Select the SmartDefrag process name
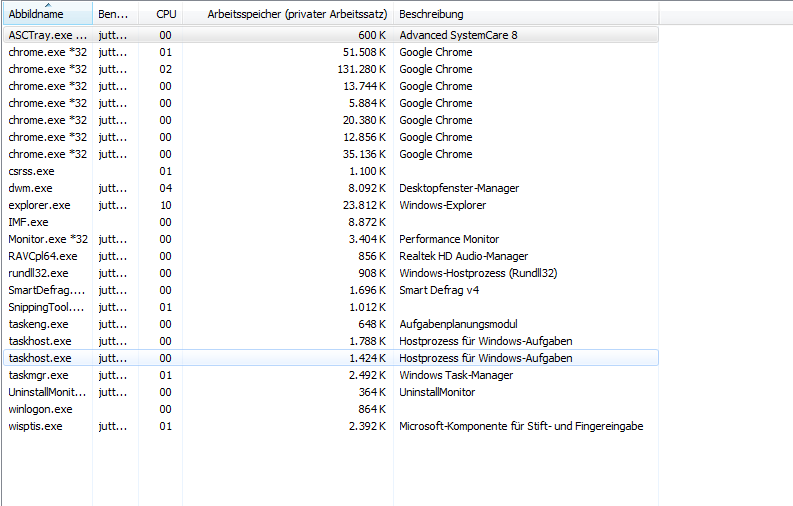The image size is (793, 506). (47, 290)
